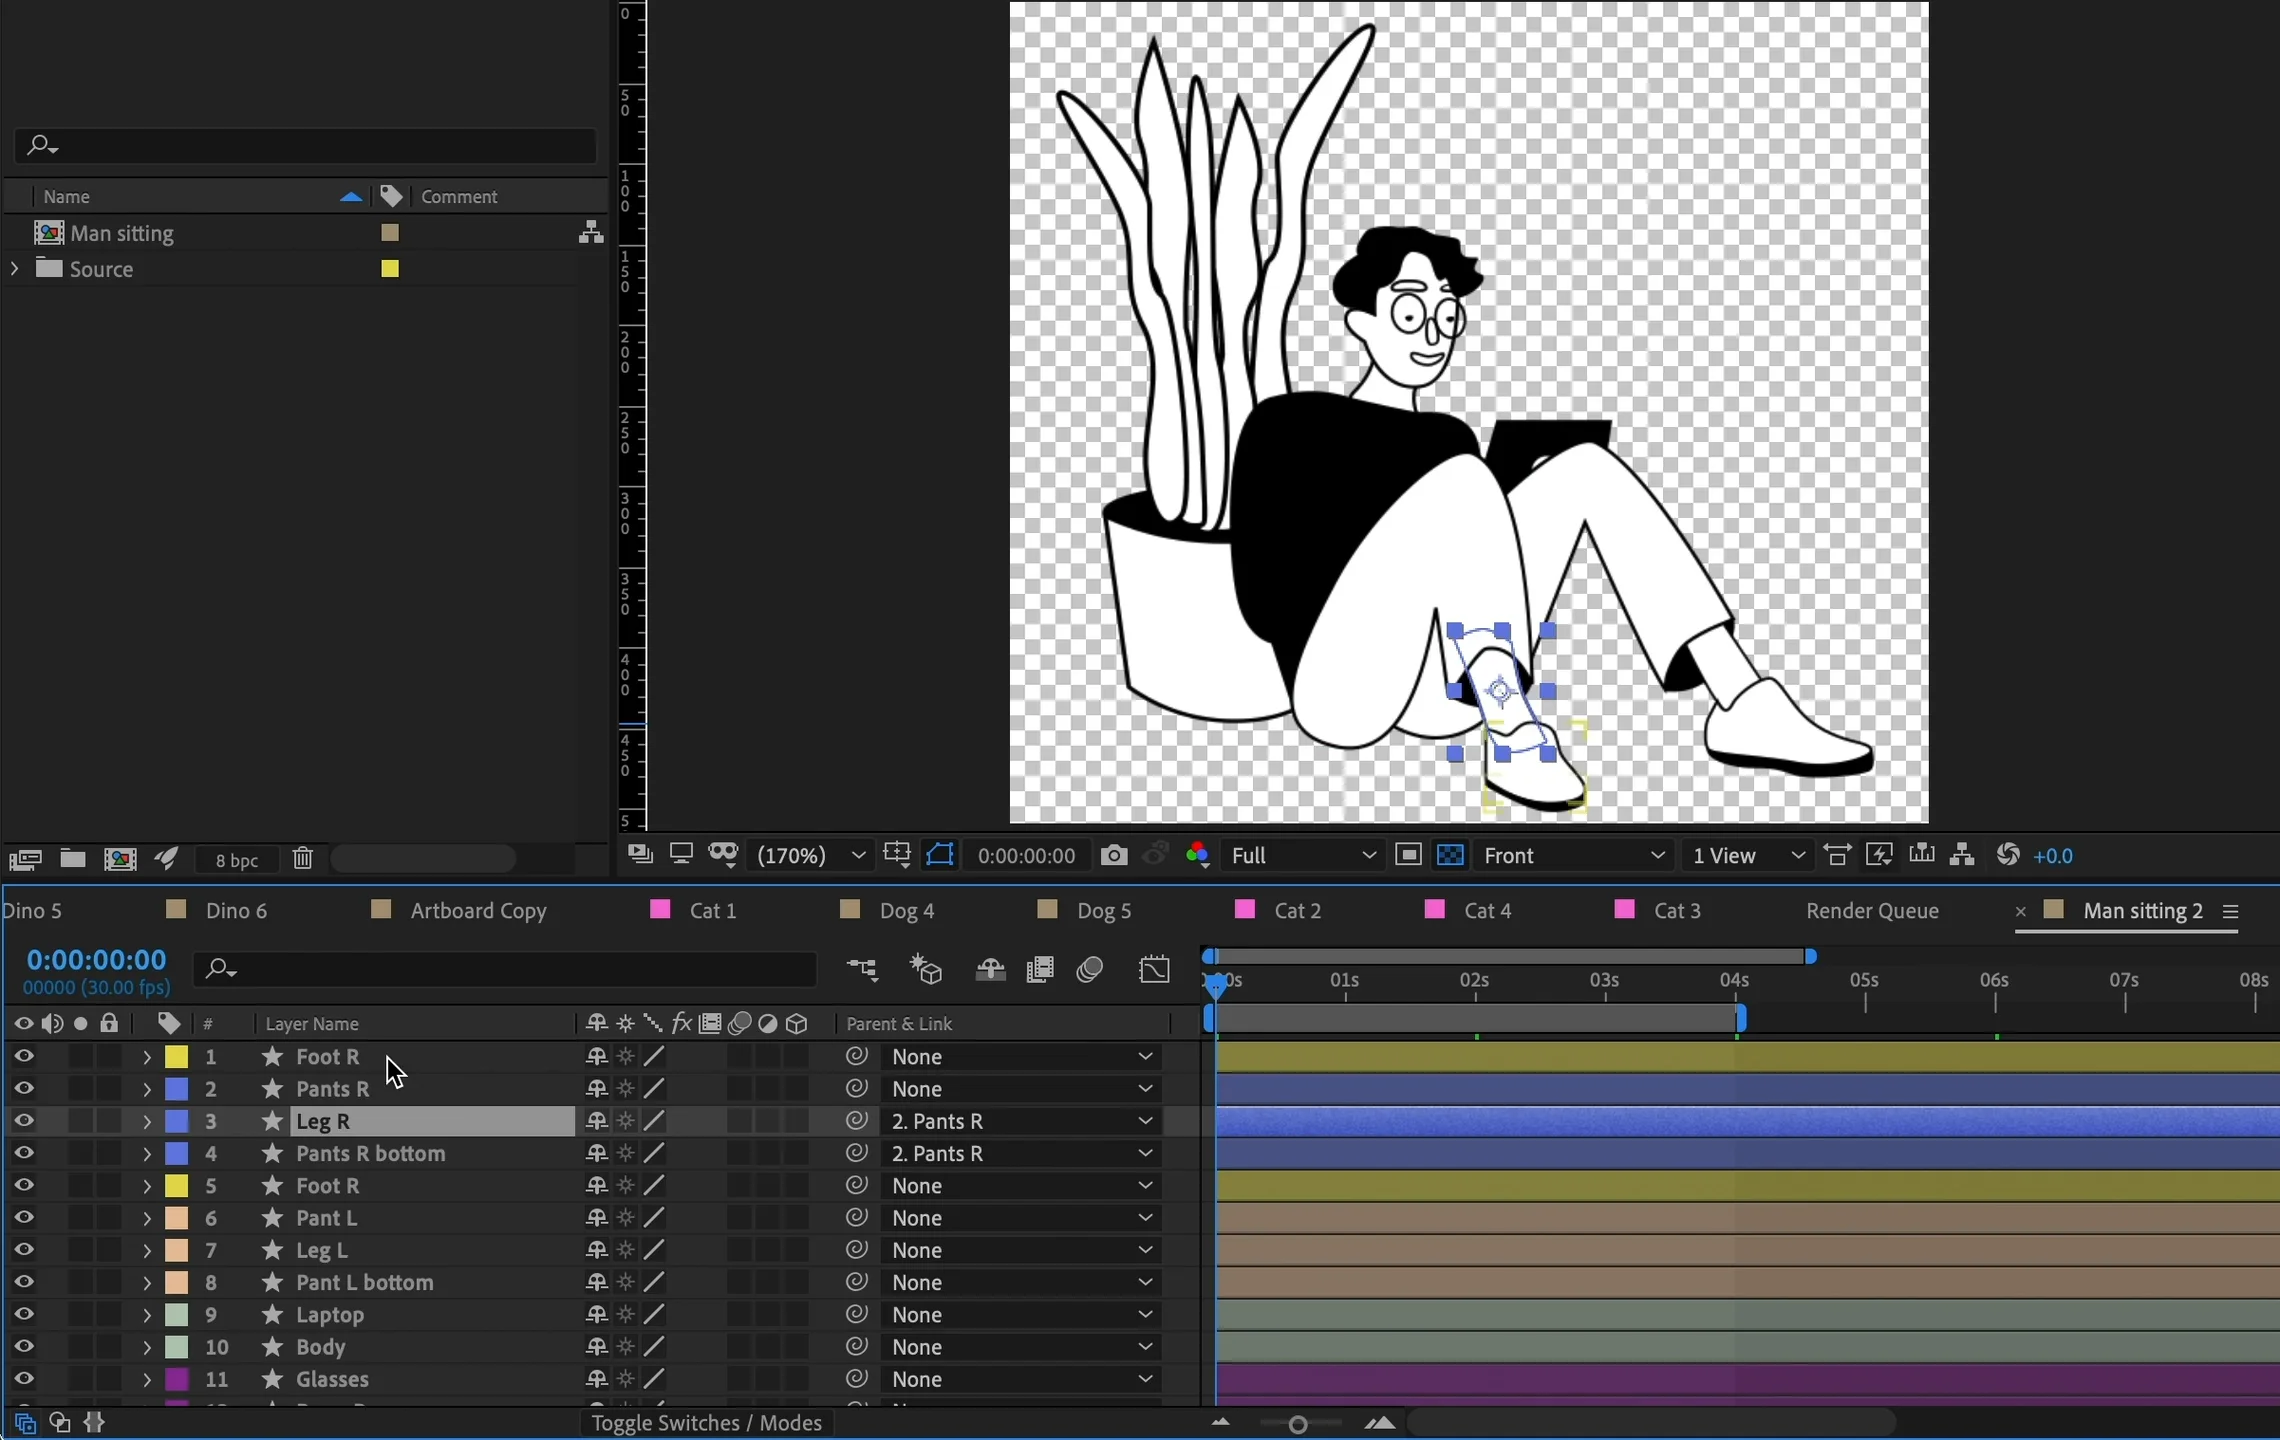2280x1440 pixels.
Task: Click the fast previews icon
Action: pos(1879,855)
